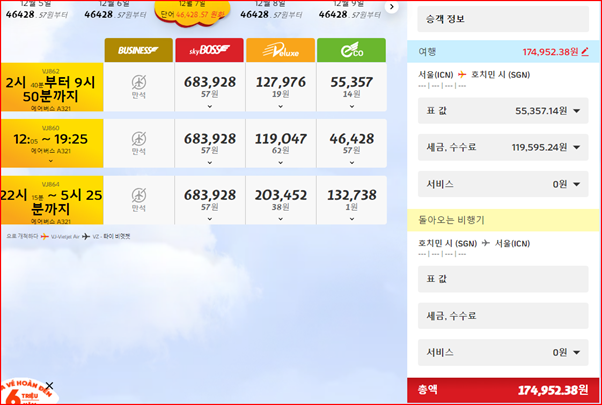Expand the VJ862 Deluxe 127,976 fare chevron
This screenshot has height=405, width=602.
281,106
